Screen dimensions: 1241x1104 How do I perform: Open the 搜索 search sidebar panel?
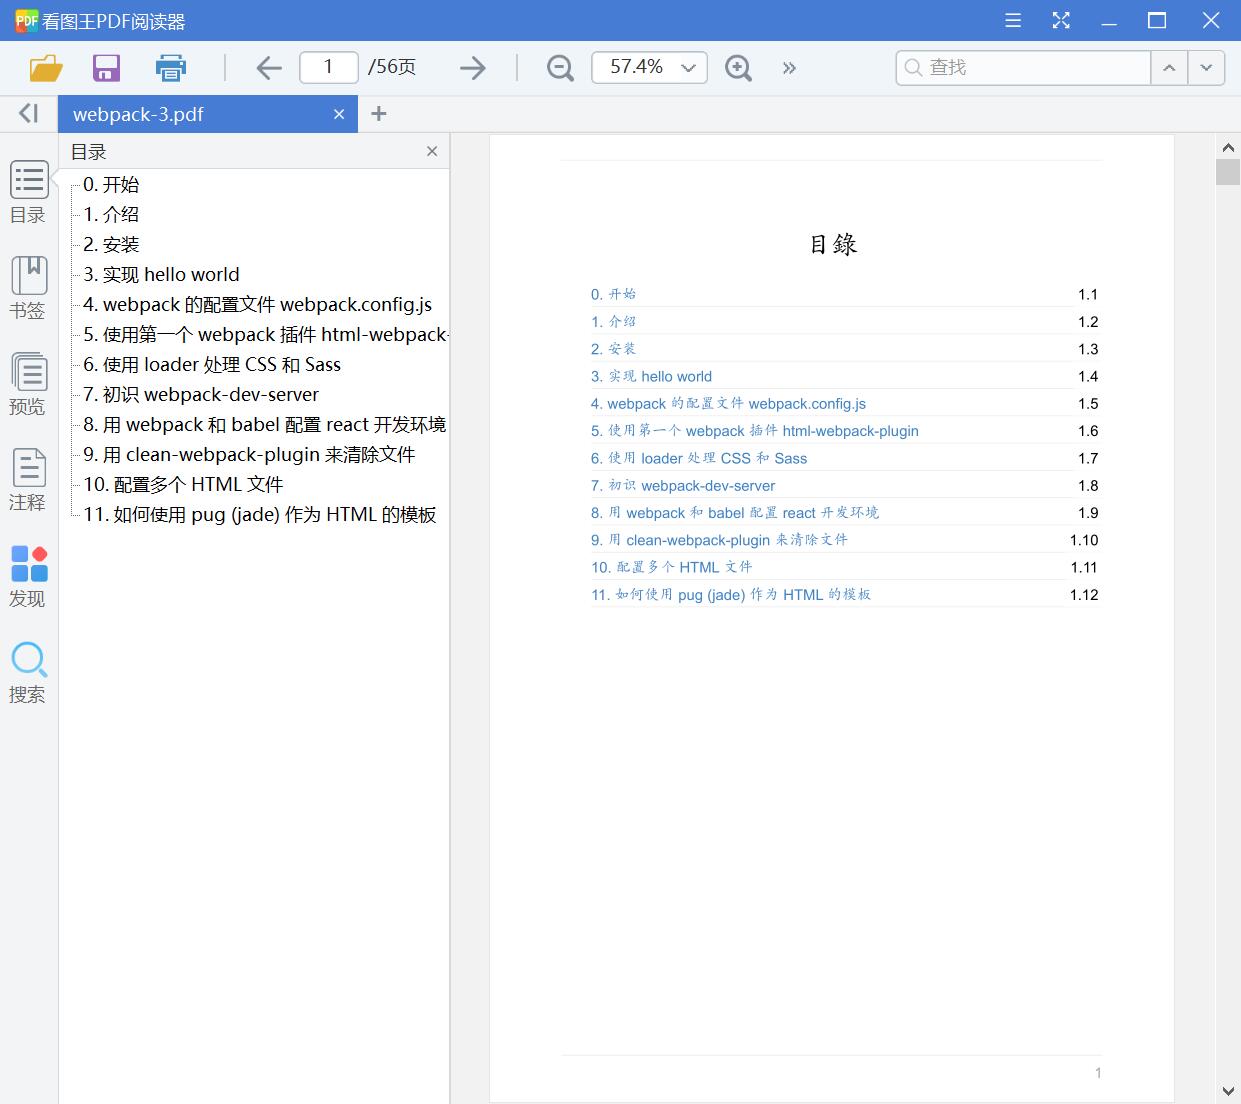28,672
